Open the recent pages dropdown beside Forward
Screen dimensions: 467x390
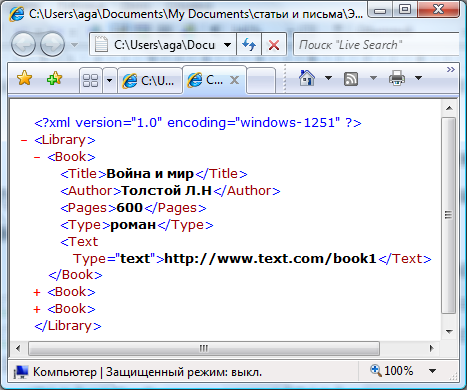point(75,44)
